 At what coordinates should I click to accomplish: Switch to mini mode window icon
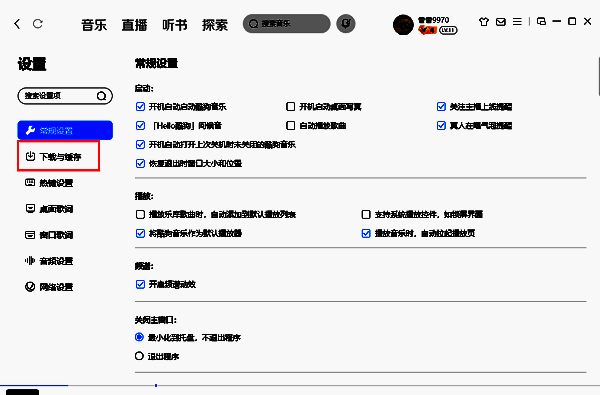tap(541, 21)
